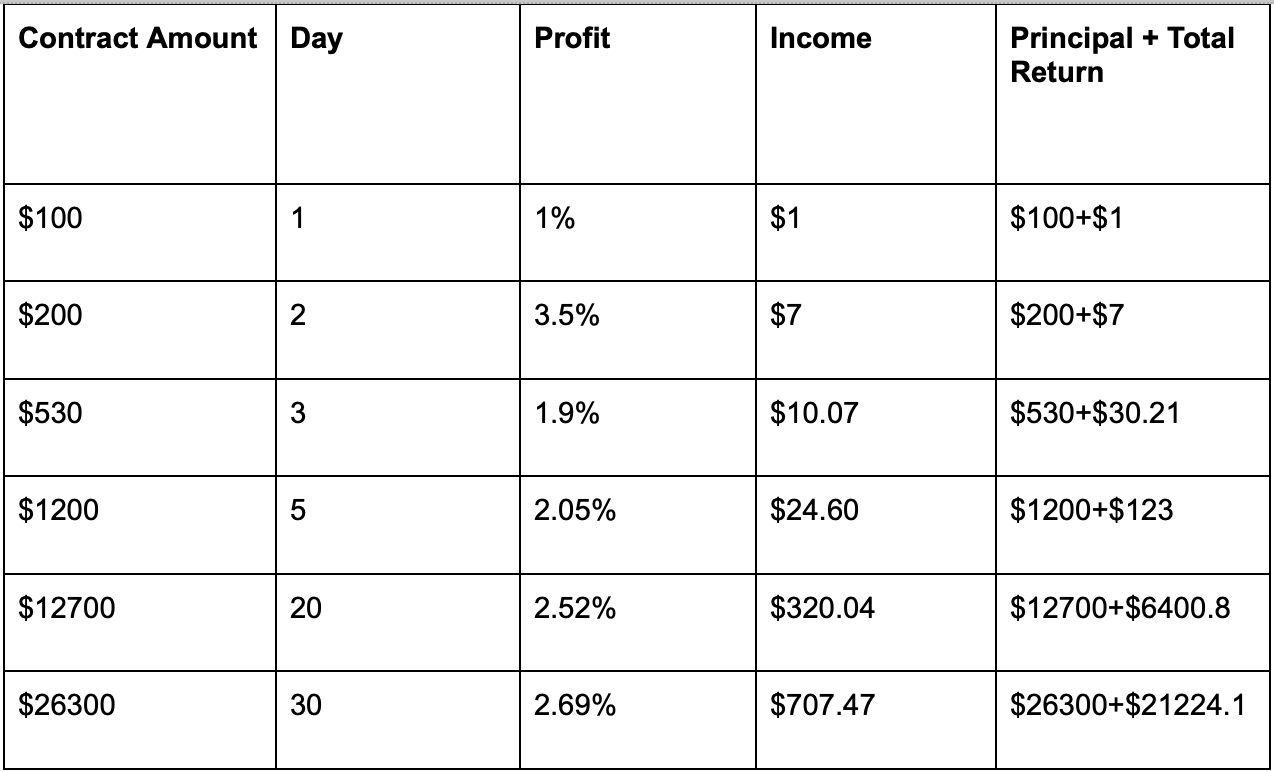Click the $1200+$123 total return cell
1274x772 pixels.
click(1132, 524)
